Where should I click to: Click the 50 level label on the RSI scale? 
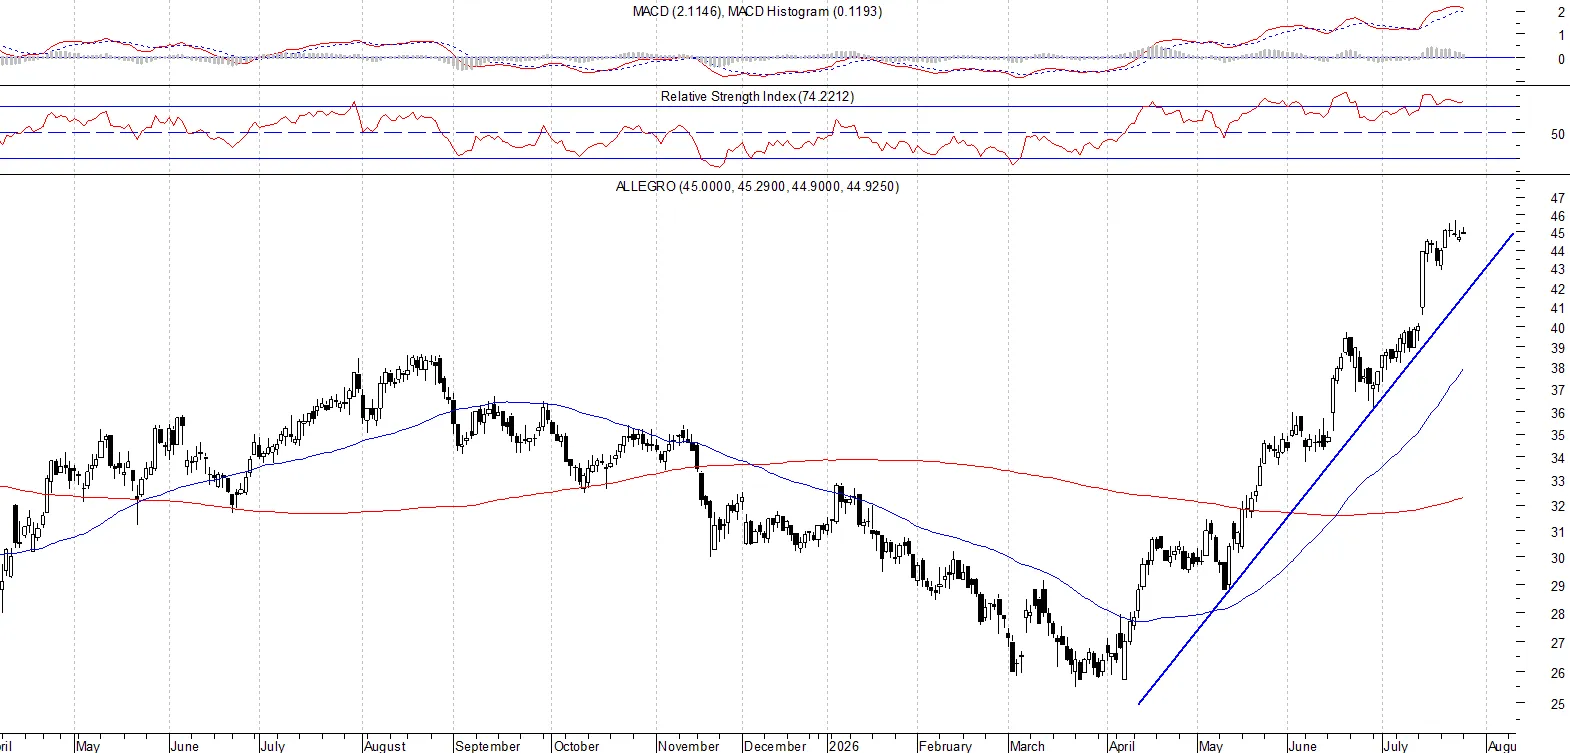point(1557,135)
